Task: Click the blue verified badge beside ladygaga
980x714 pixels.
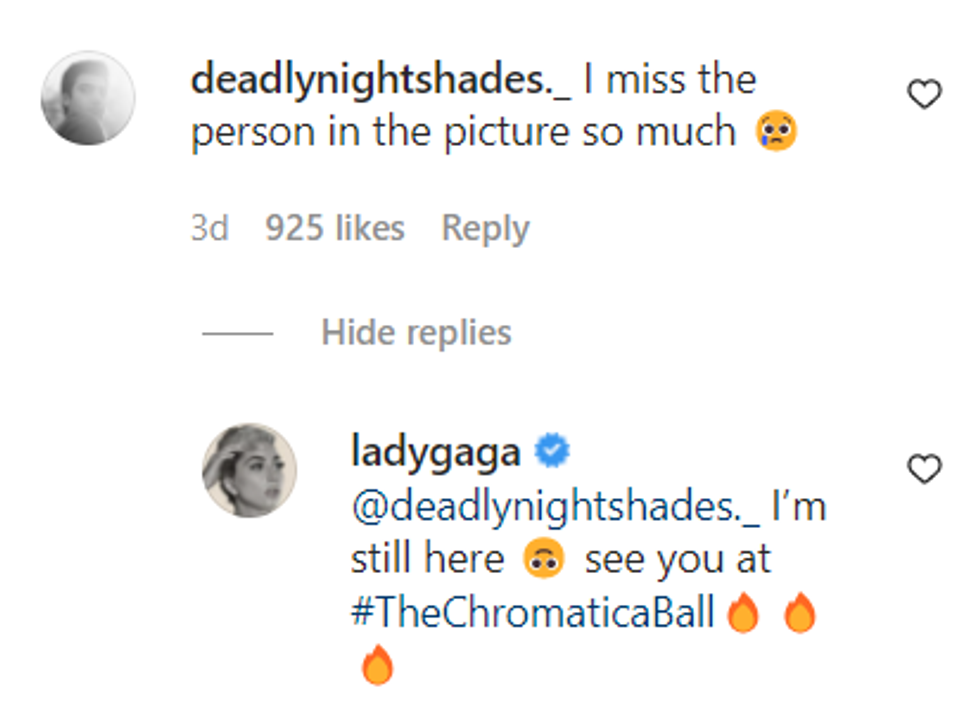Action: pos(552,451)
